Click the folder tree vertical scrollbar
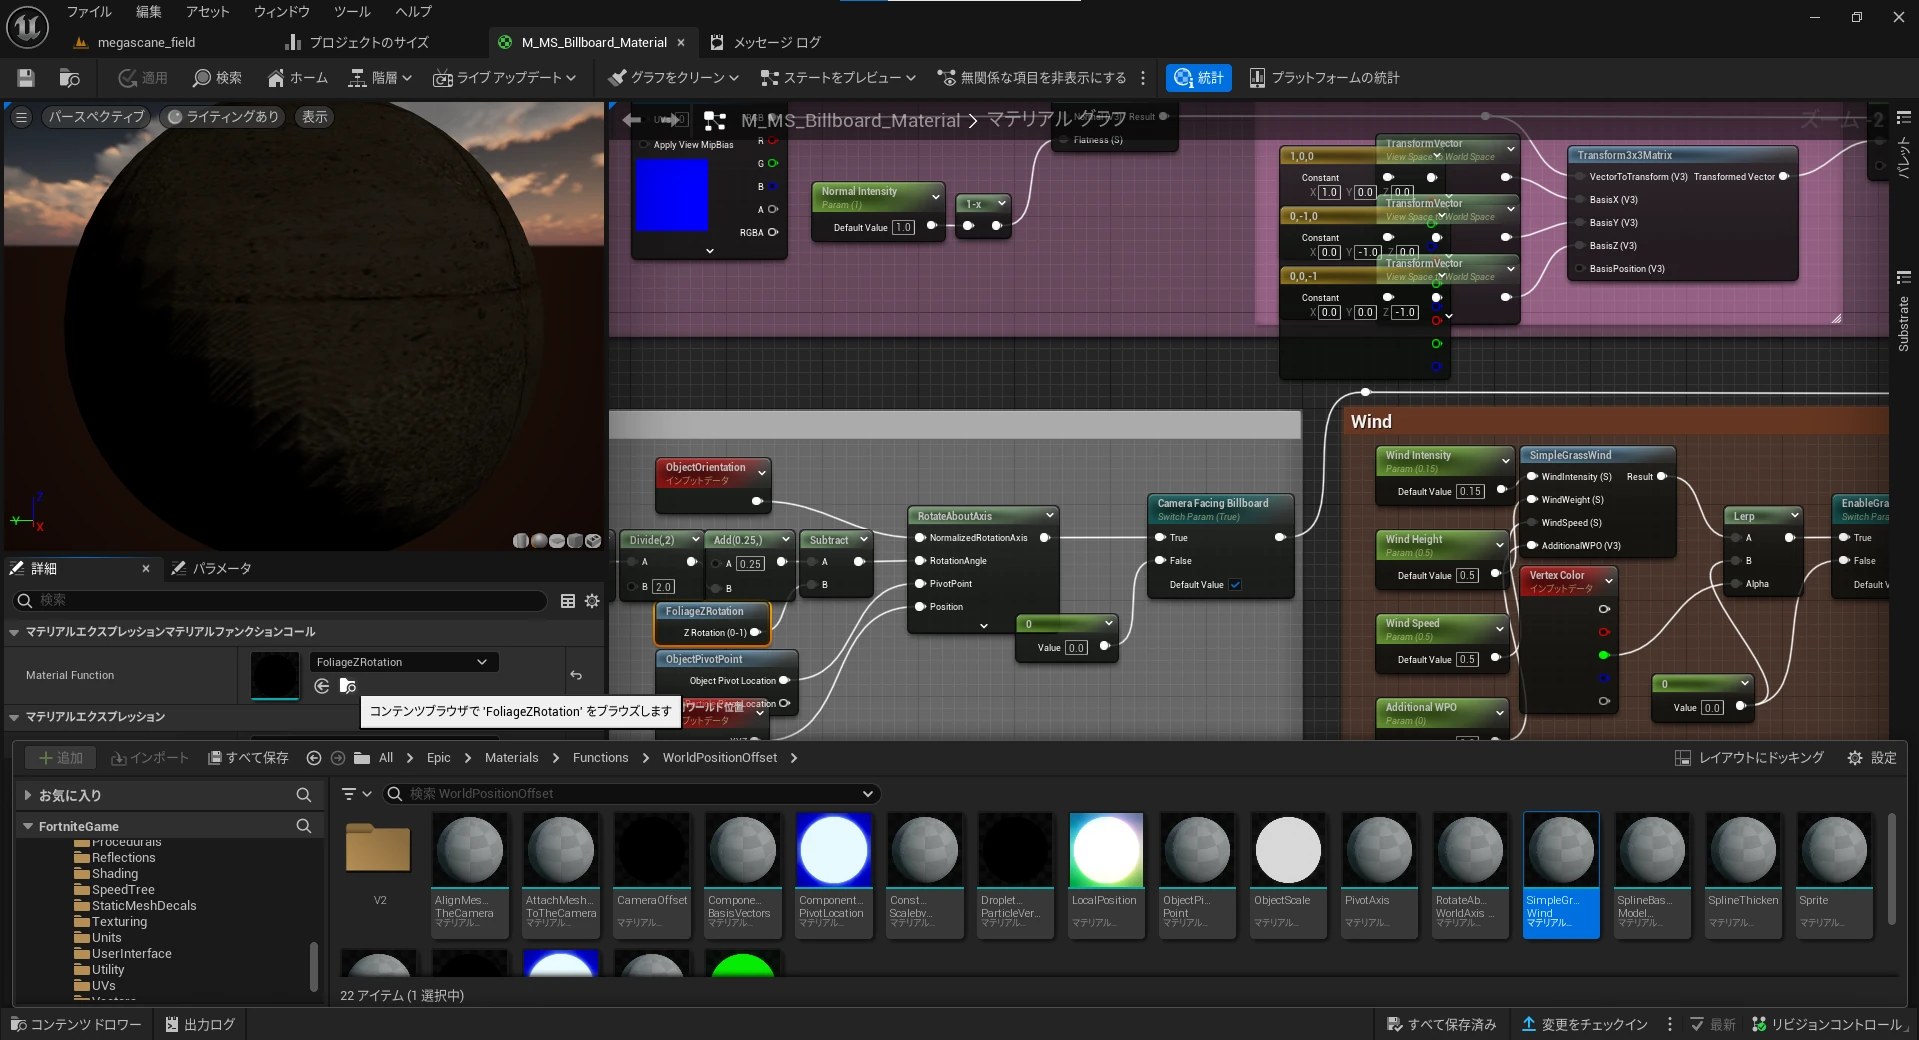The image size is (1919, 1040). coord(314,965)
